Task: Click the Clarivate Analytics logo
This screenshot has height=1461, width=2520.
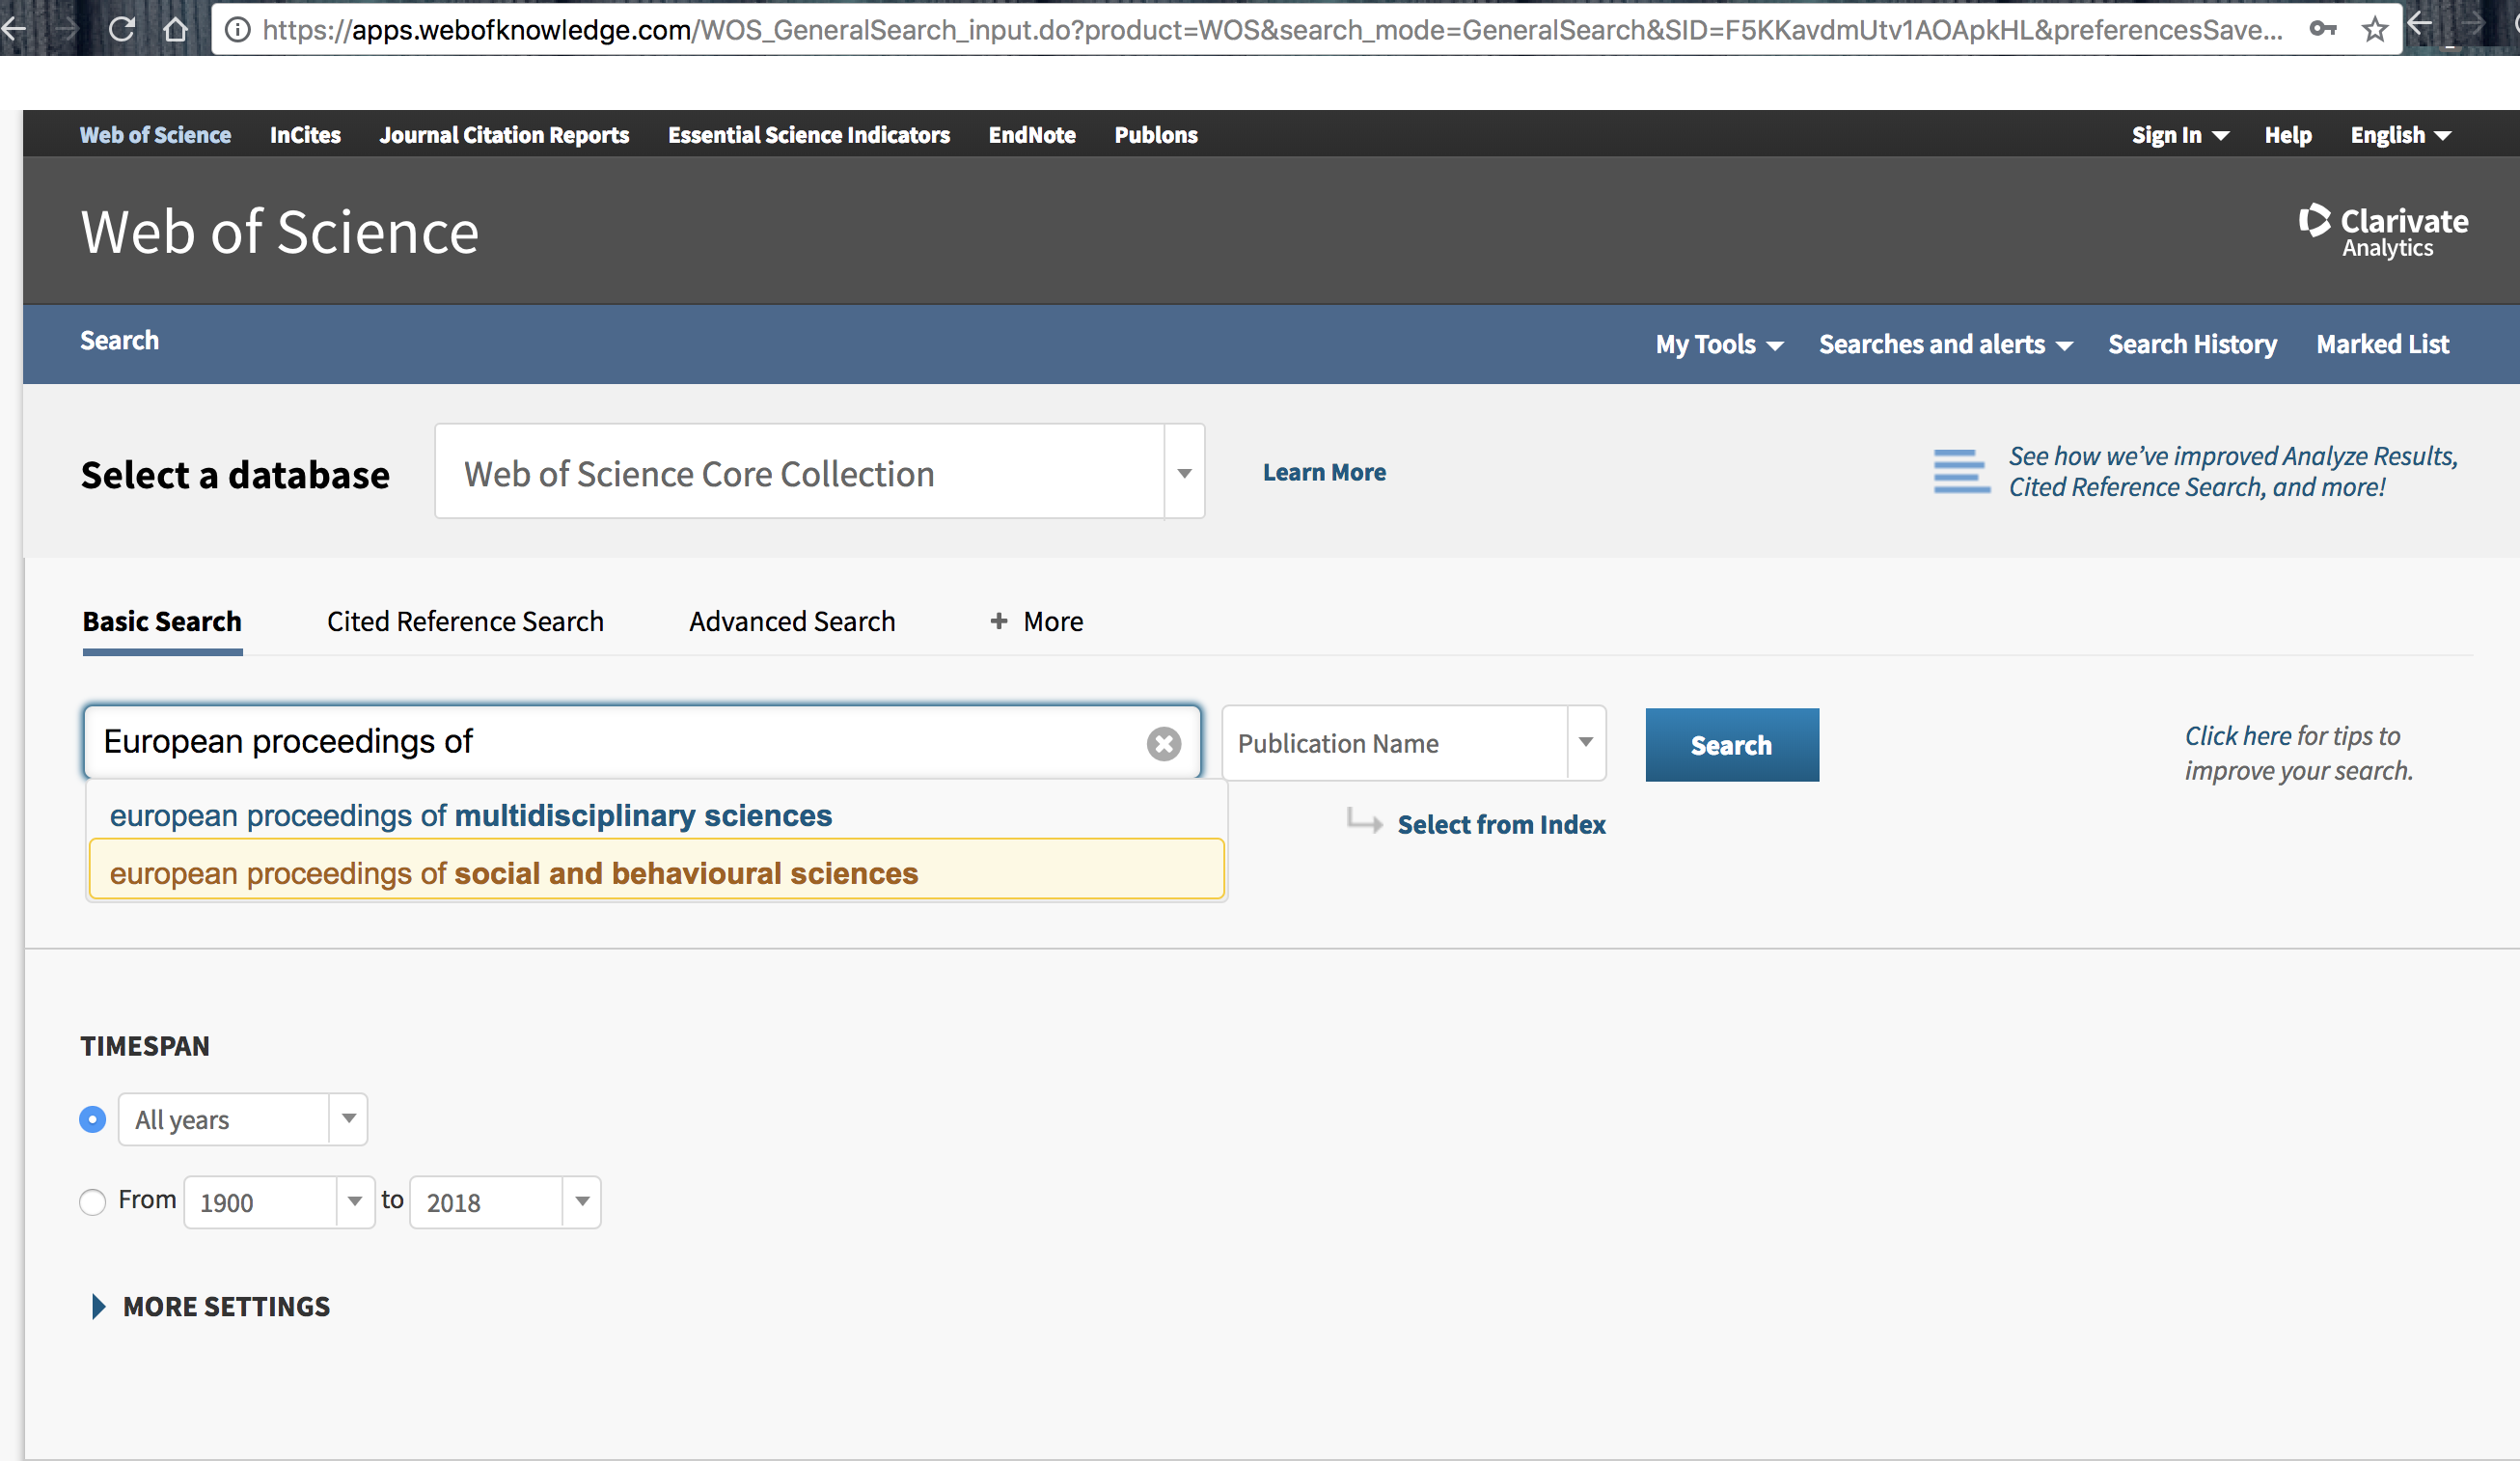Action: tap(2382, 232)
